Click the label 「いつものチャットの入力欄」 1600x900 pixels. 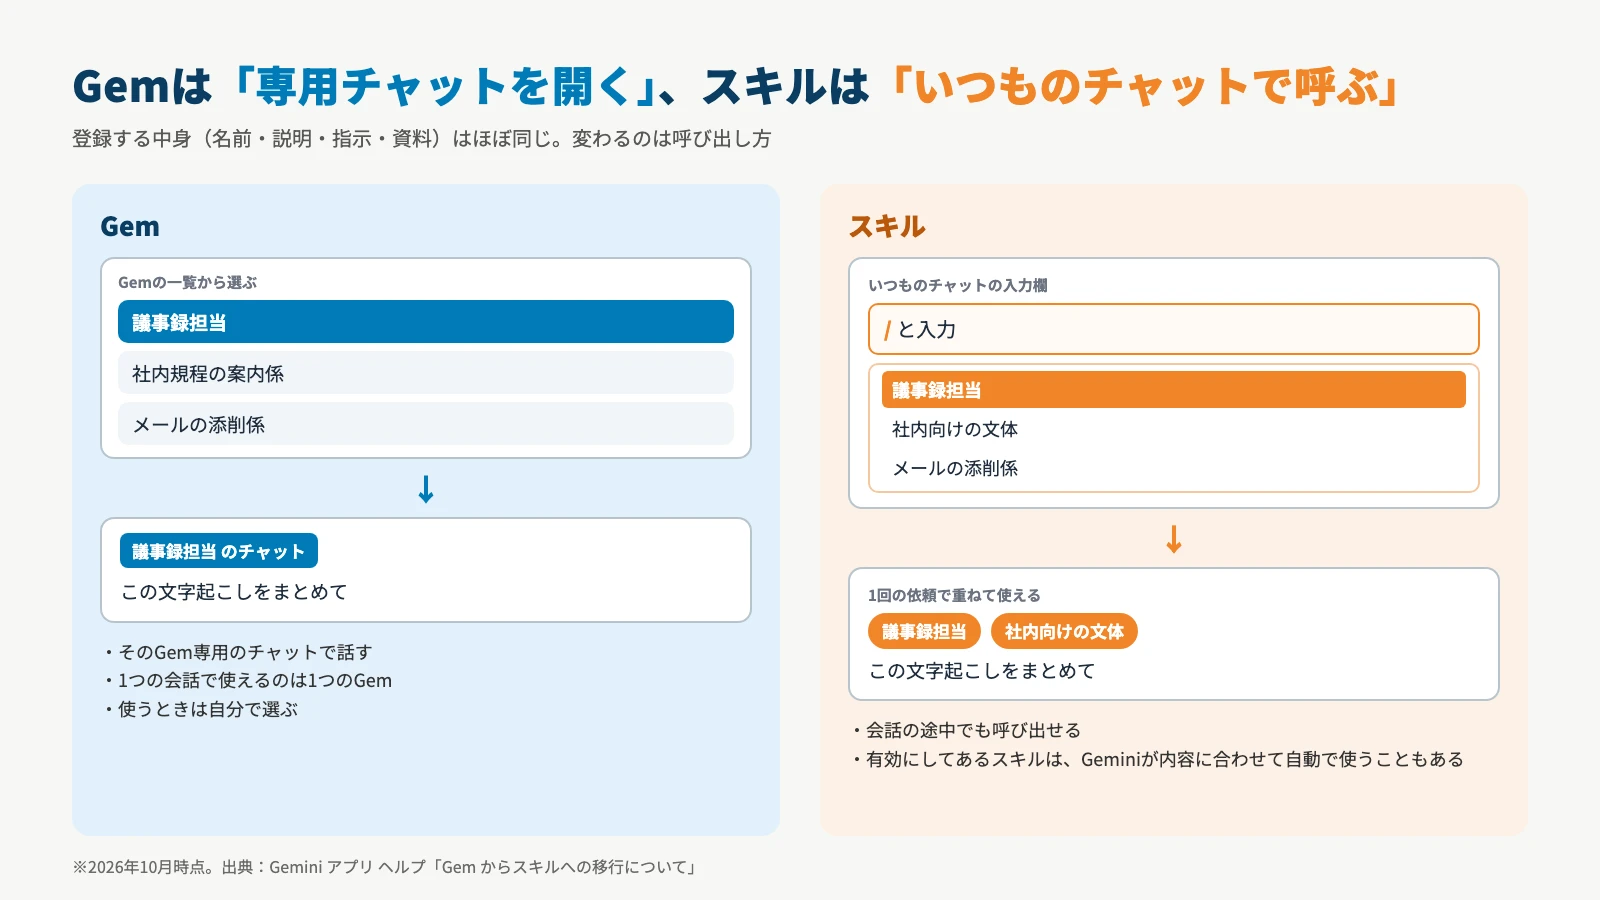click(958, 286)
